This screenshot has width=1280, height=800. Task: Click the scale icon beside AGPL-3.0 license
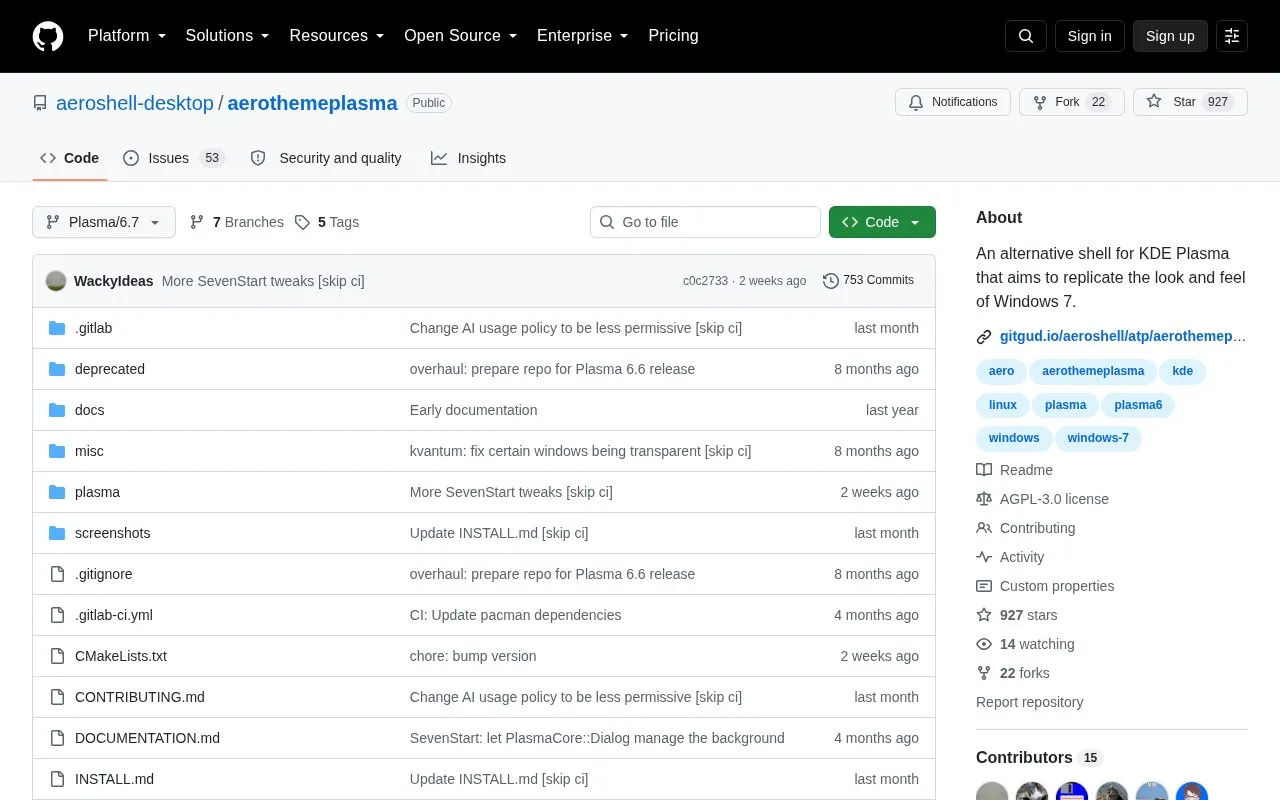984,499
